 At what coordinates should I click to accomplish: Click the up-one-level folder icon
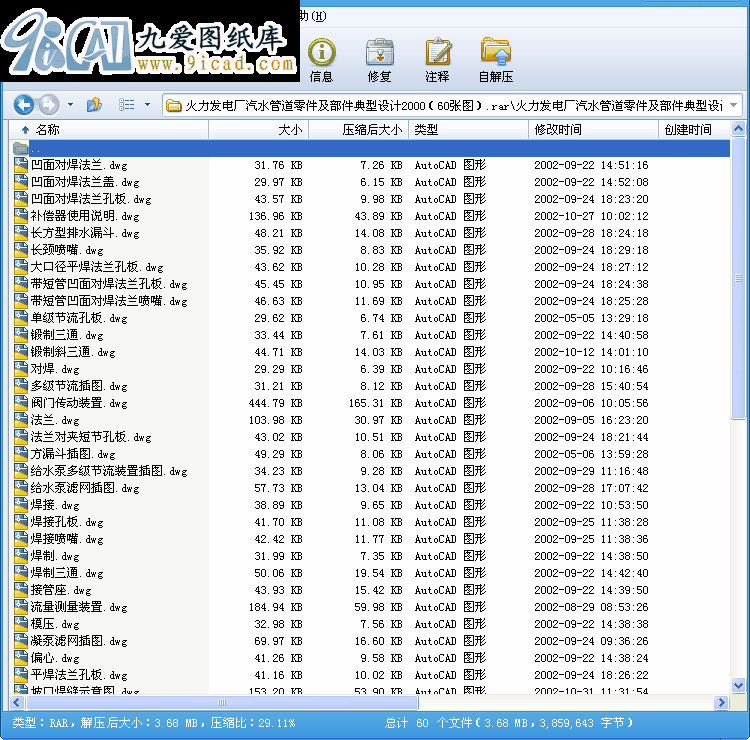coord(94,104)
